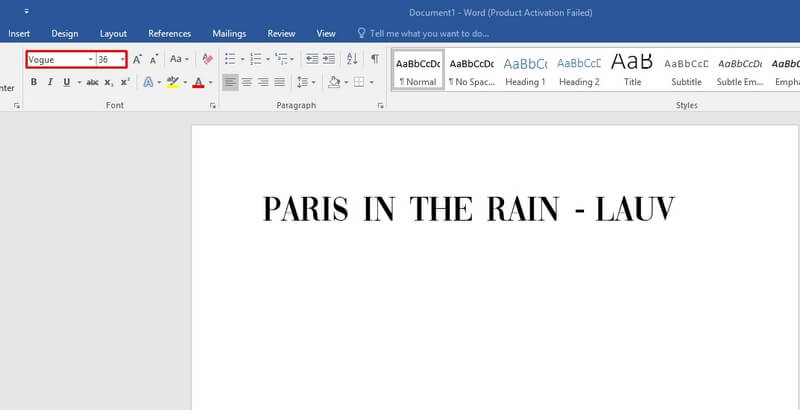Toggle strikethrough text formatting
This screenshot has width=800, height=410.
click(93, 82)
